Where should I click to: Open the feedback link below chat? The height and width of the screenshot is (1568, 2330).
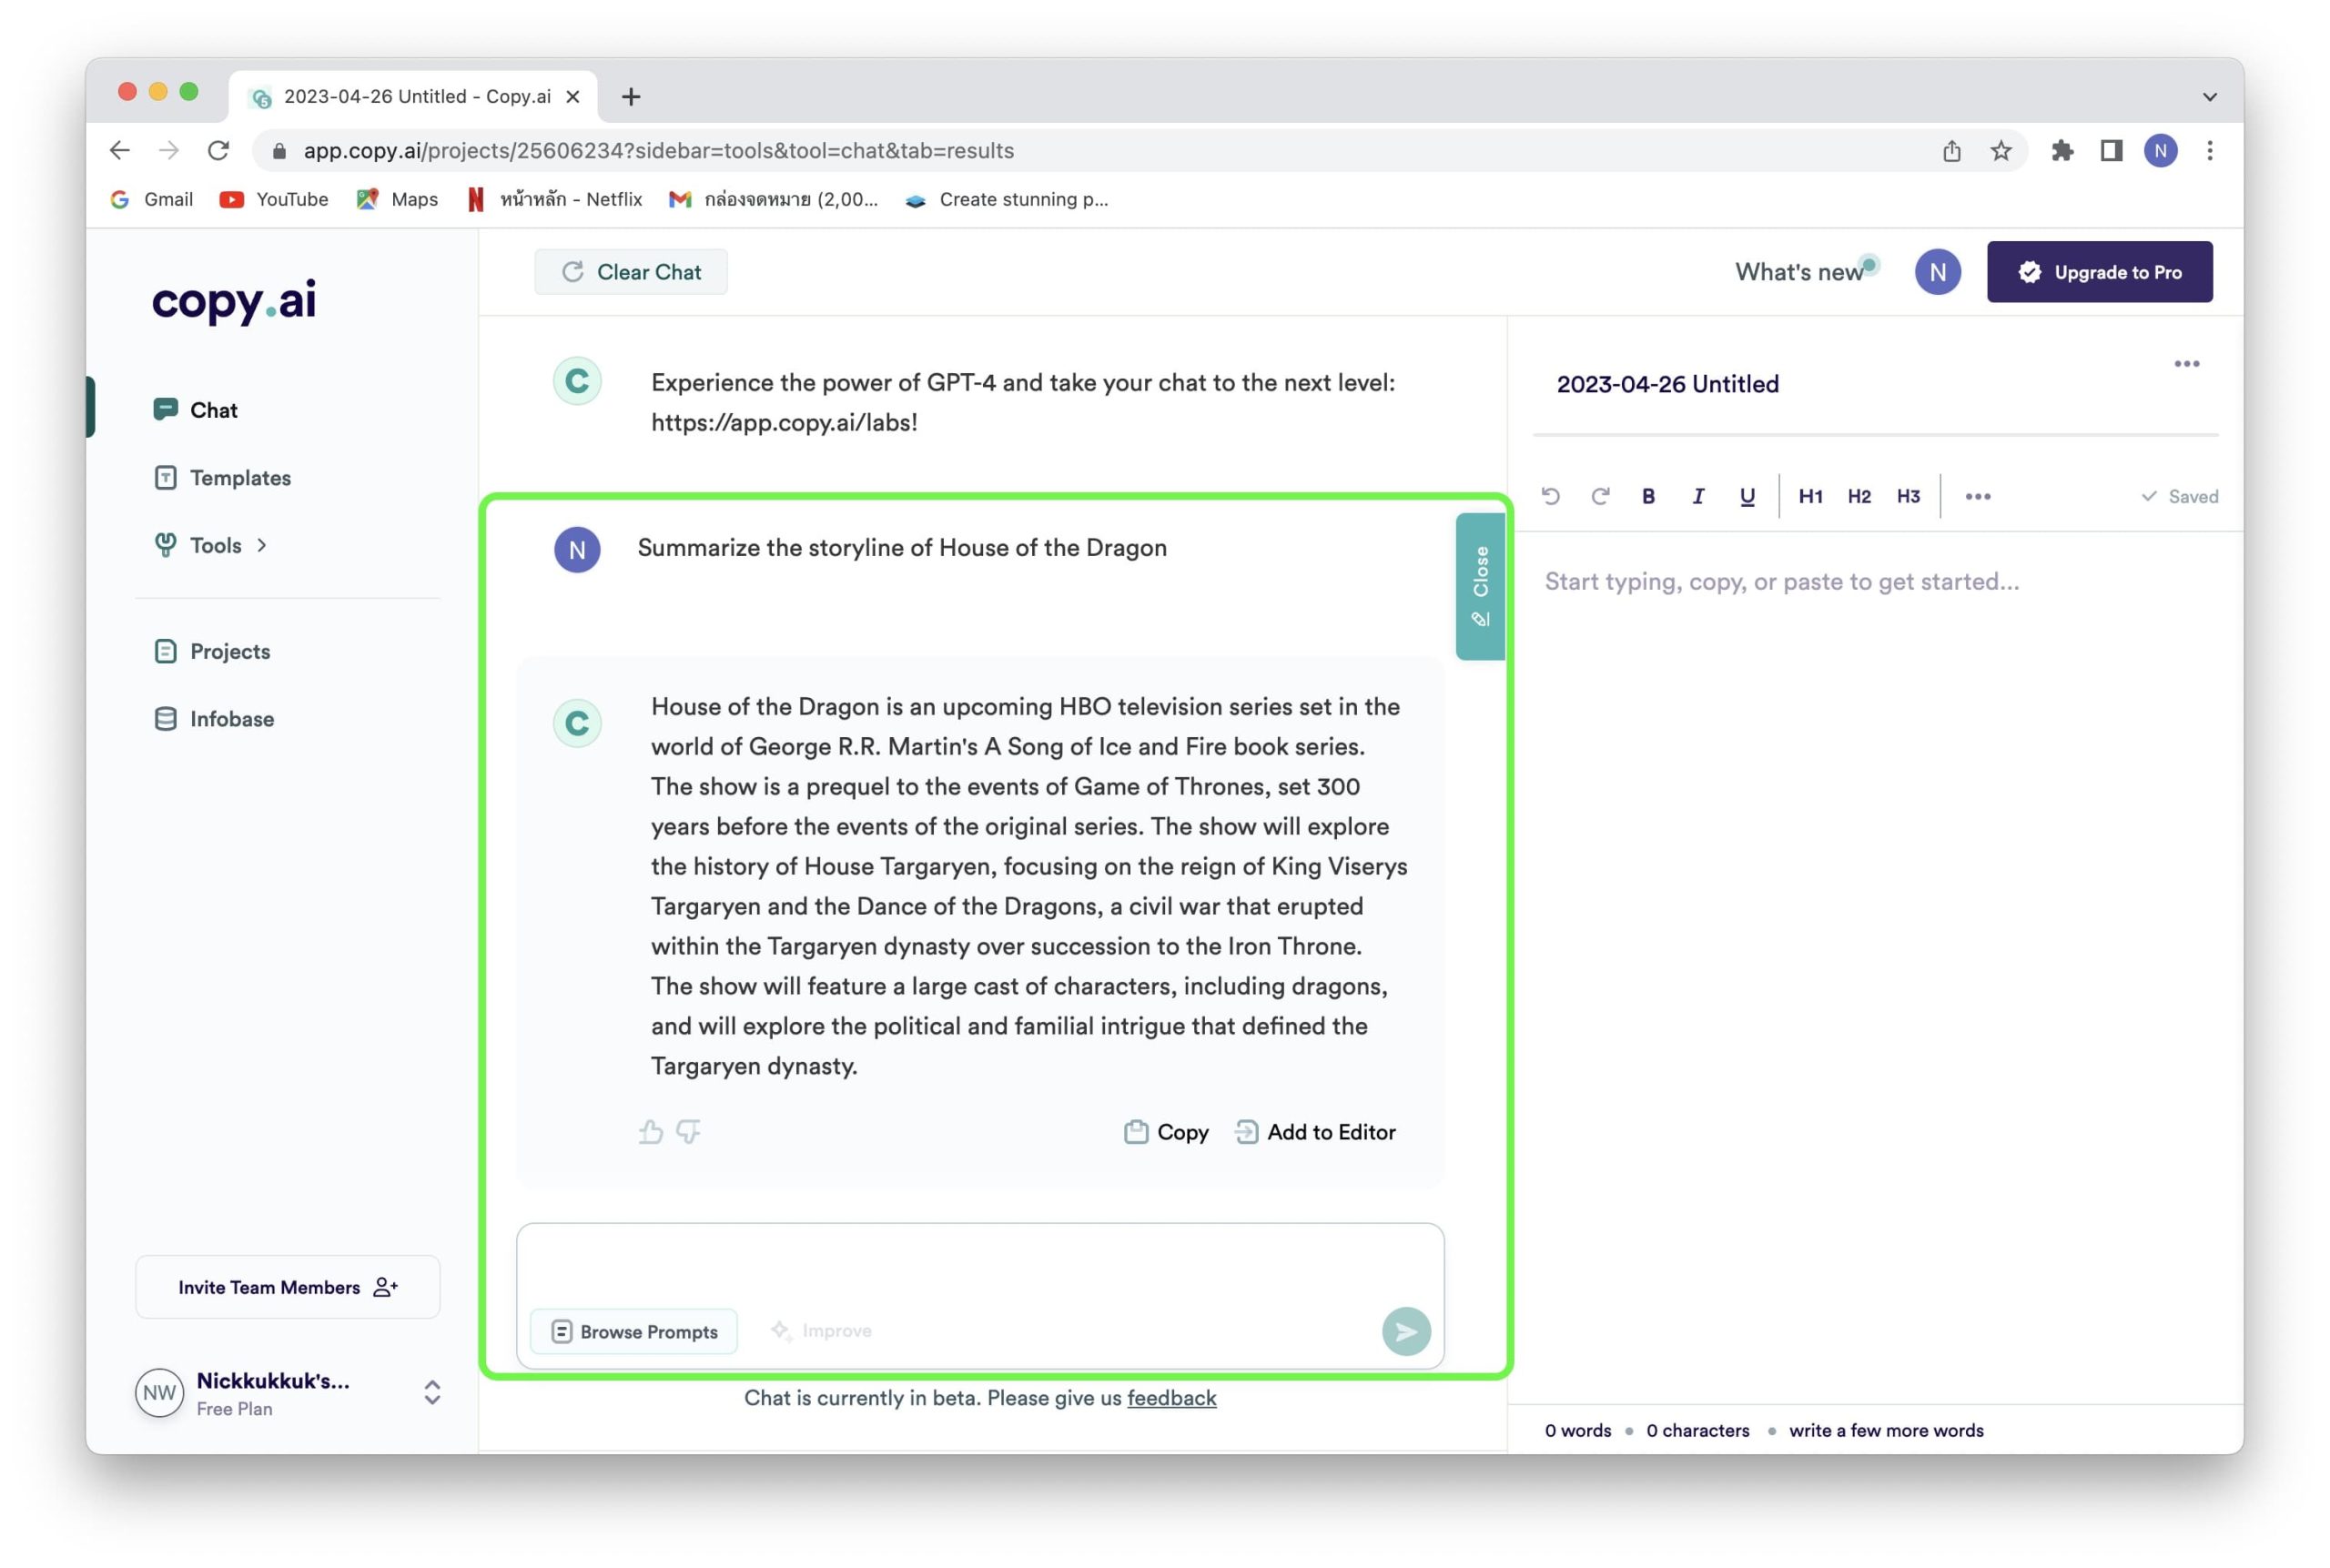pos(1171,1398)
